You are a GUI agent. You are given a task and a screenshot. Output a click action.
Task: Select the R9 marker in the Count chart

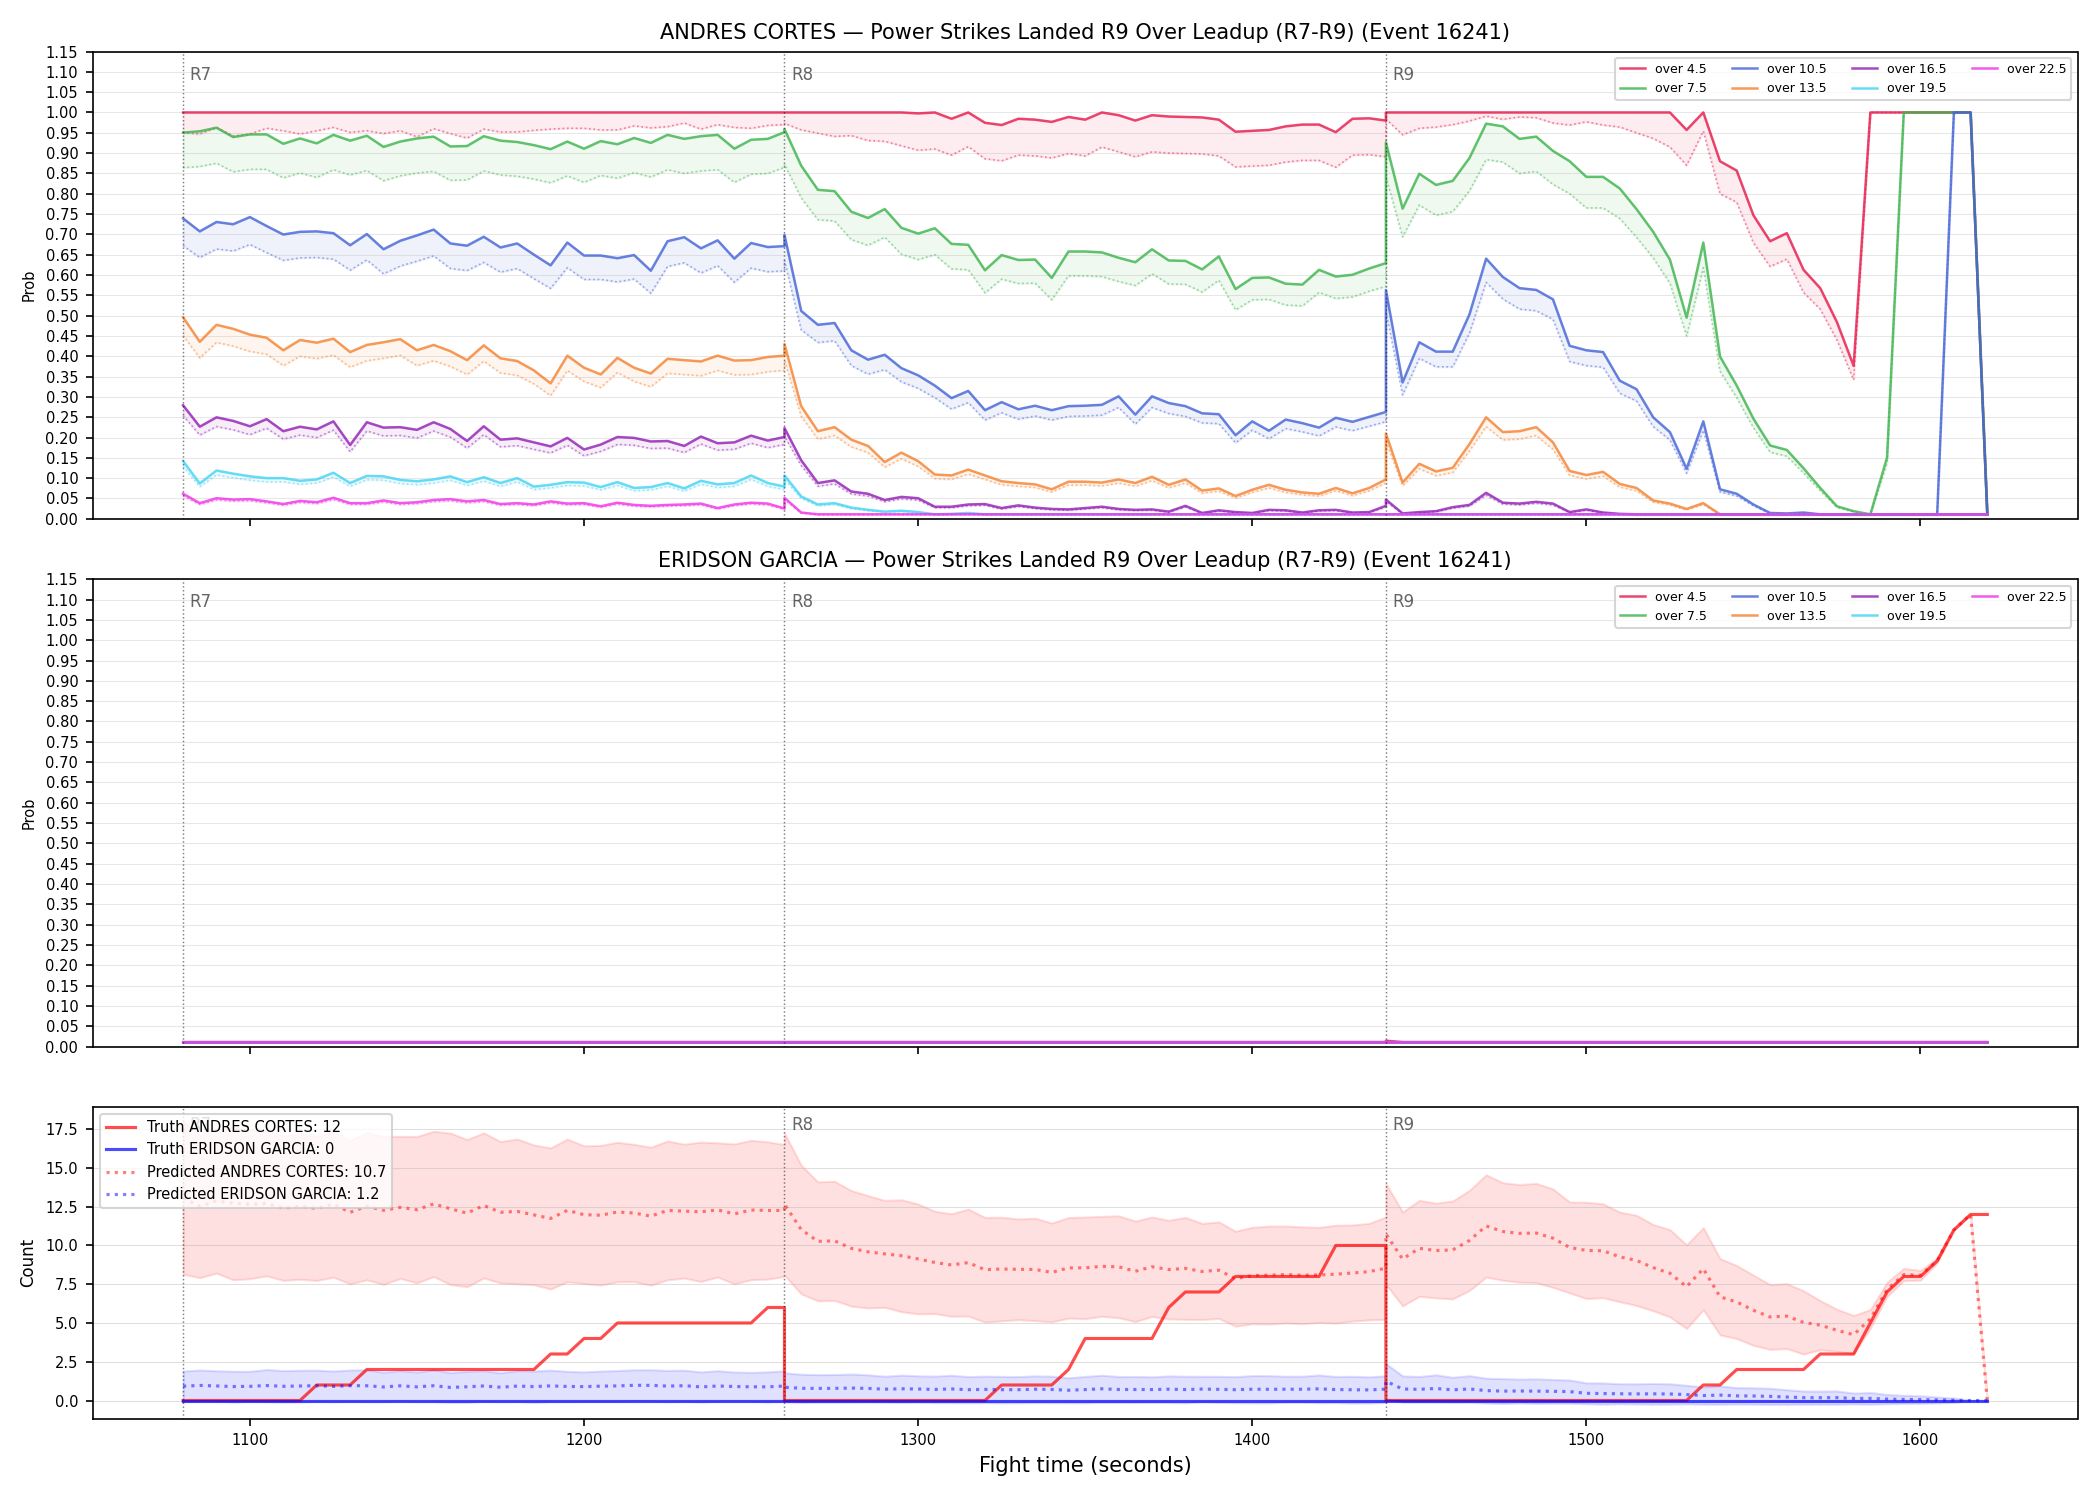pyautogui.click(x=1403, y=1124)
